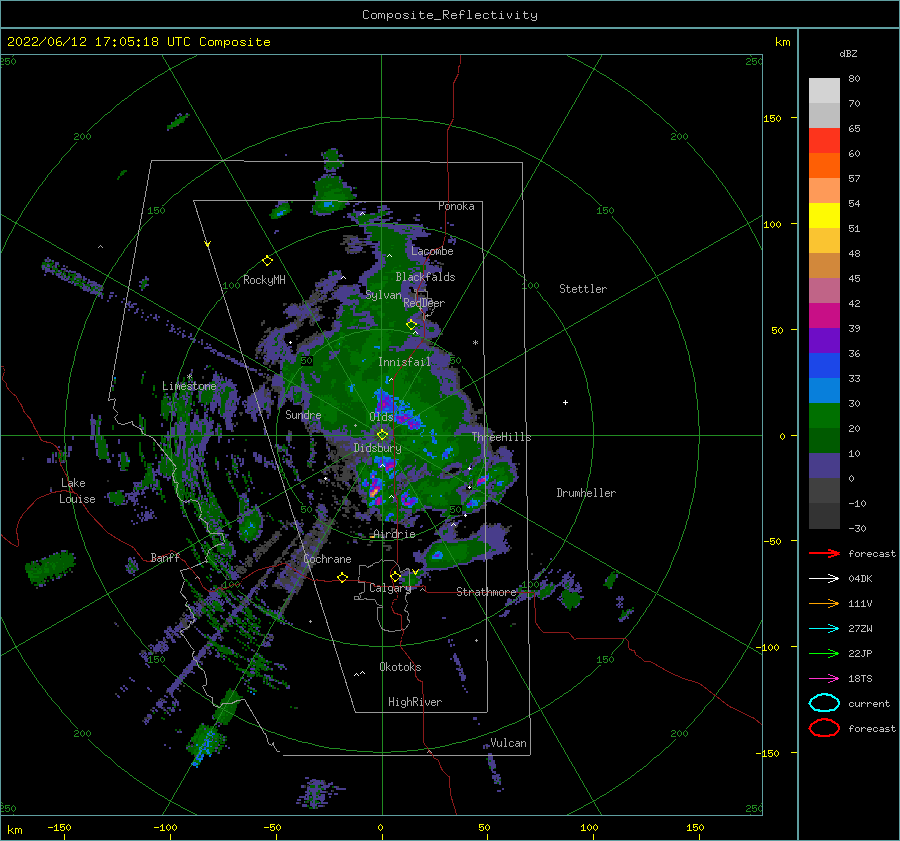Select the Blackfalds label

[425, 277]
